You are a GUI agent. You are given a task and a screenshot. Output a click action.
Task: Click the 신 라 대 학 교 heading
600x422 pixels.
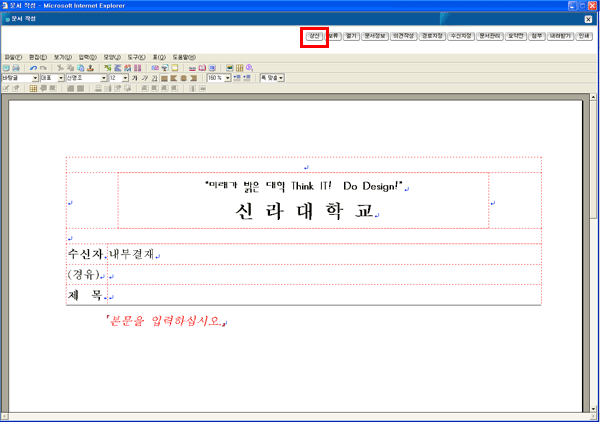[304, 211]
